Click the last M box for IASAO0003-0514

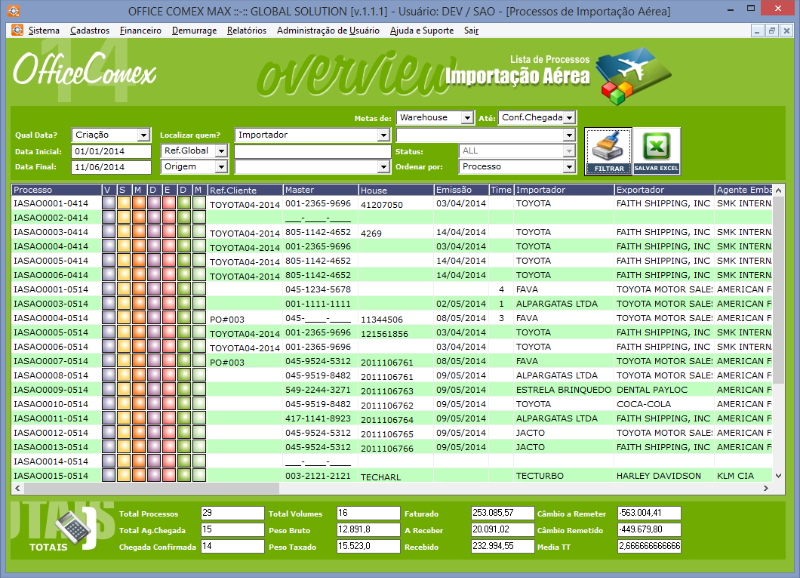click(x=199, y=304)
